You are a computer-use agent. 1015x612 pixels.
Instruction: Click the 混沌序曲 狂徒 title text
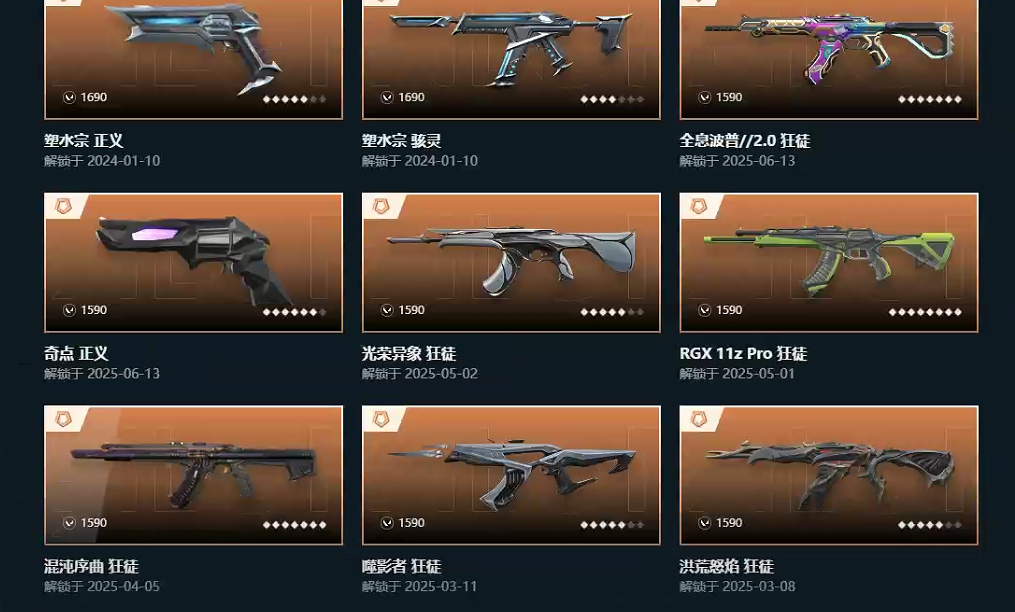coord(91,567)
